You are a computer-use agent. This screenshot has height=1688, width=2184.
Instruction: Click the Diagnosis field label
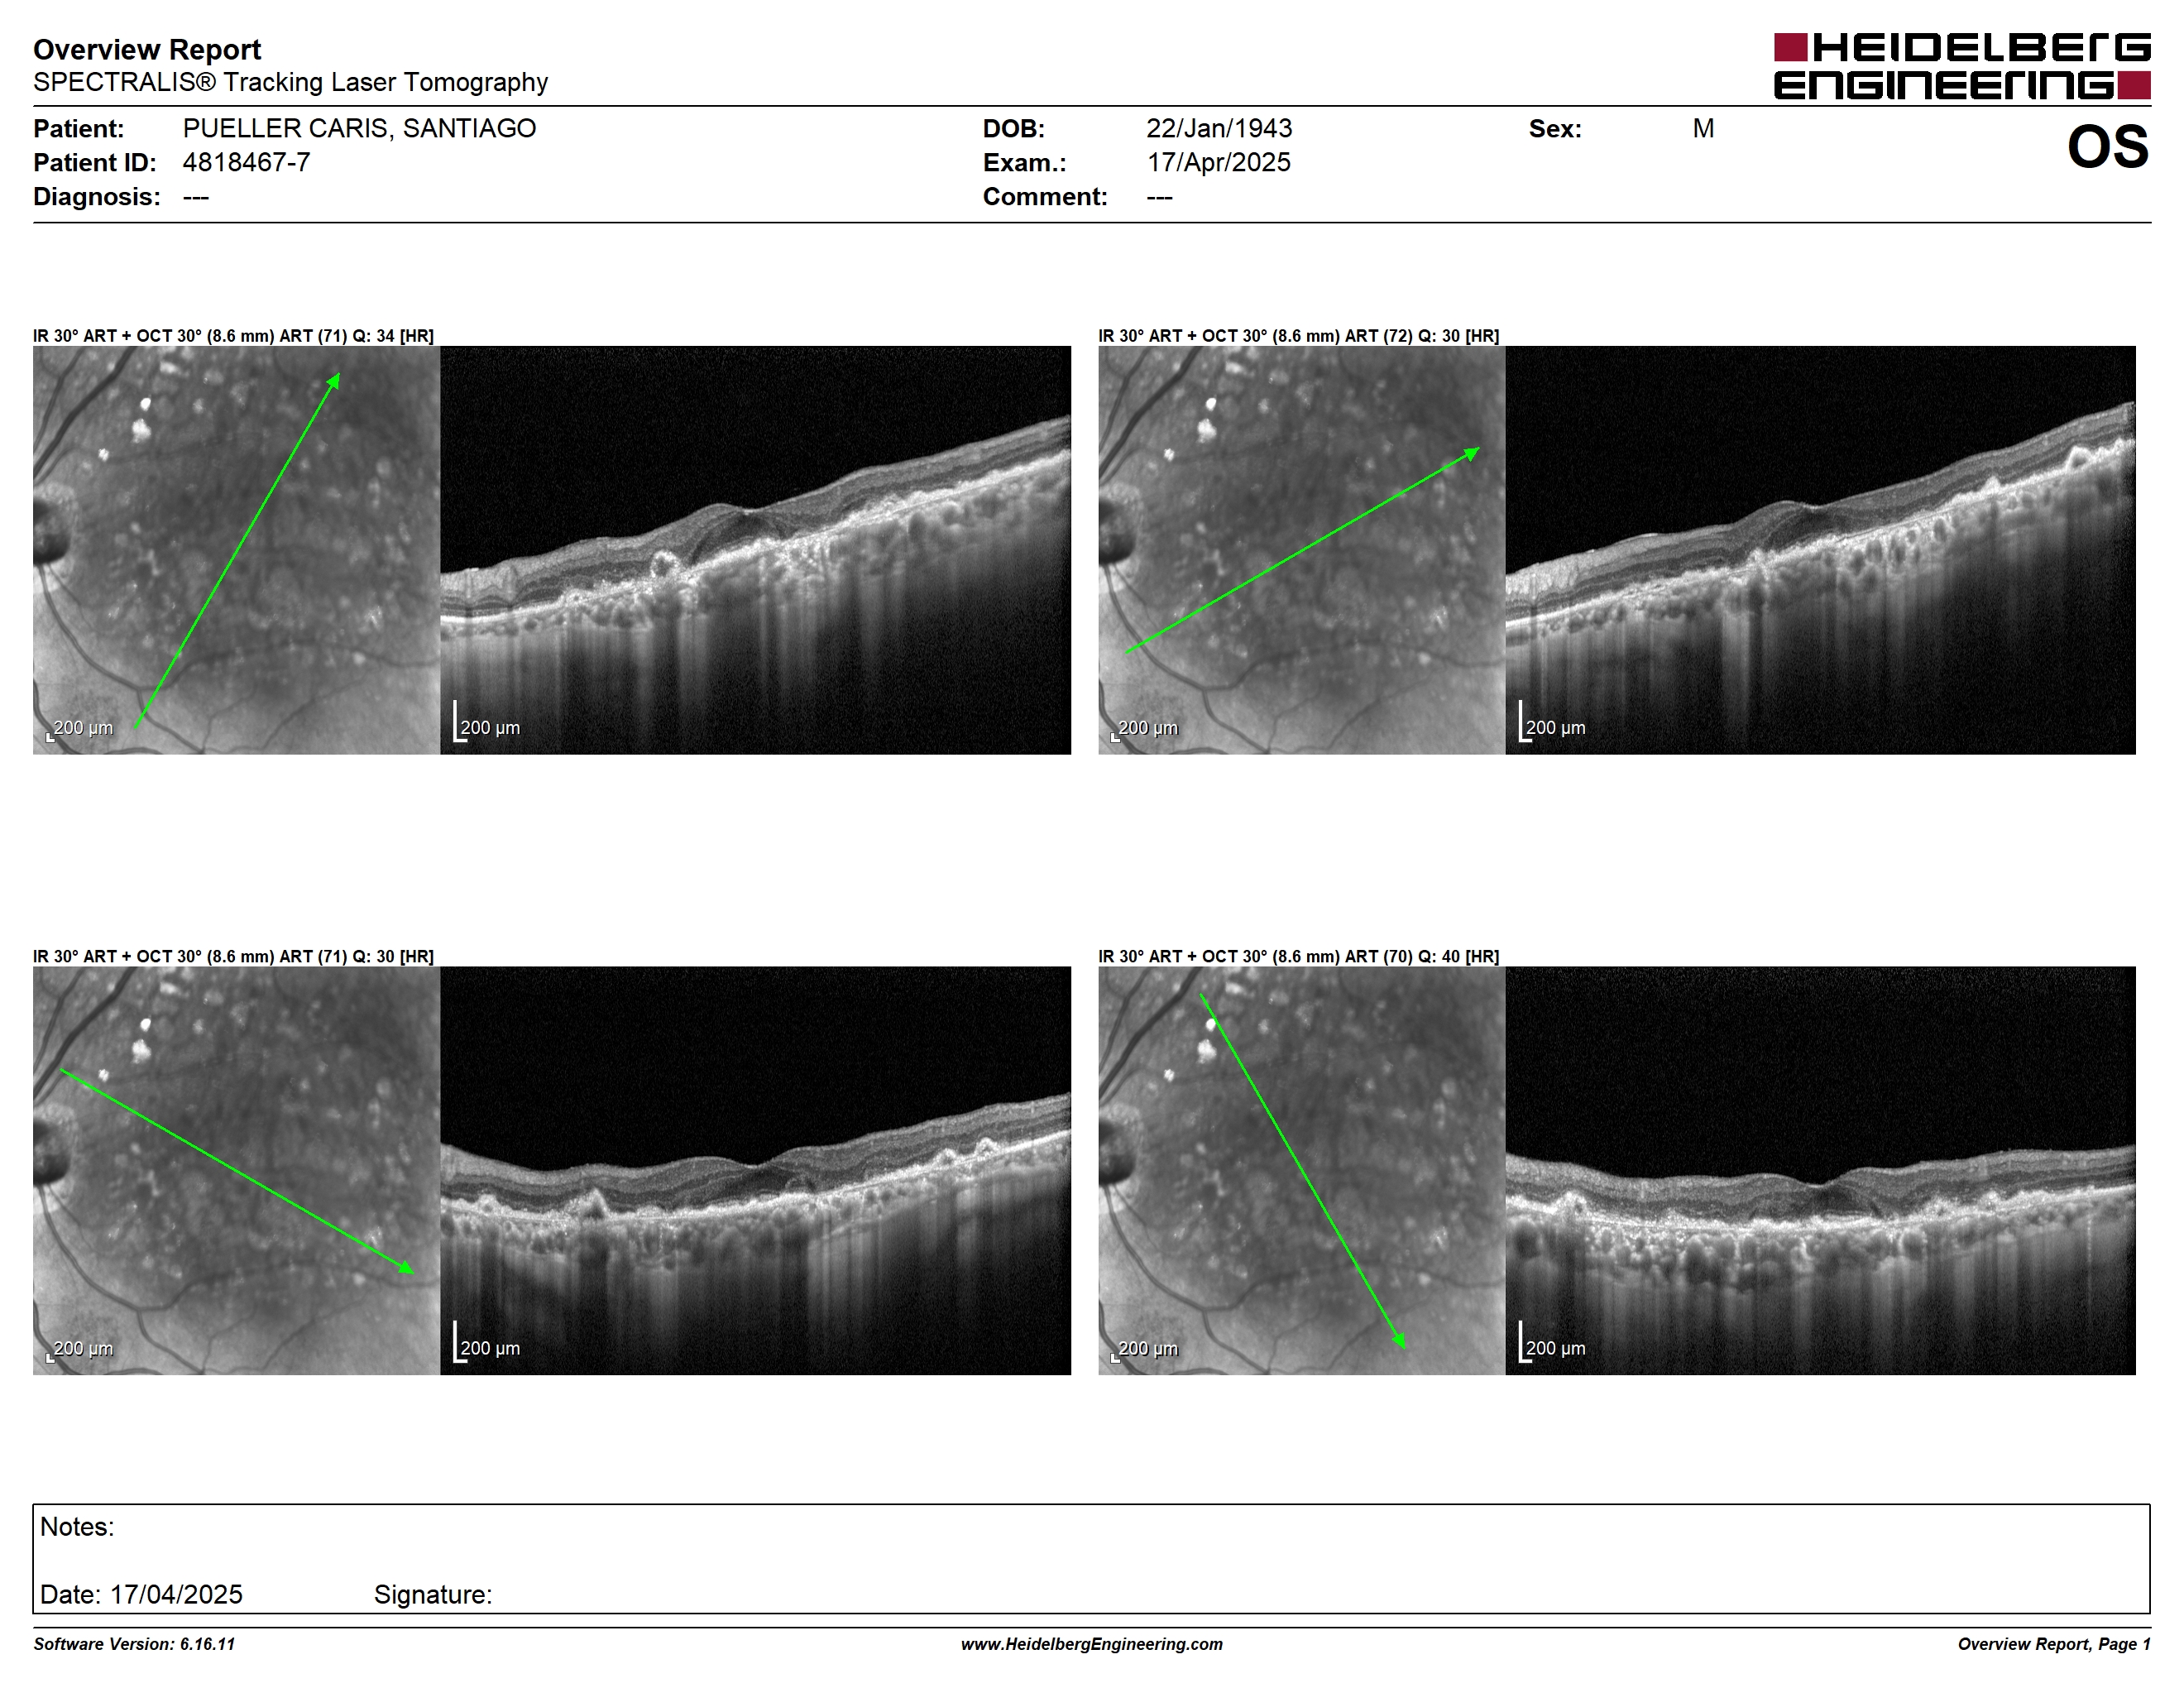[97, 196]
